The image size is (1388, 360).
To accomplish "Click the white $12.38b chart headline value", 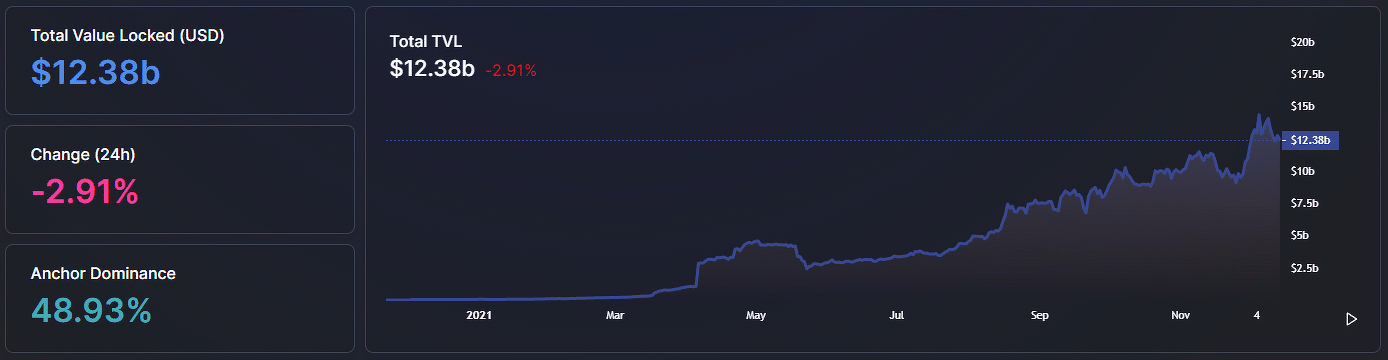I will click(x=432, y=70).
